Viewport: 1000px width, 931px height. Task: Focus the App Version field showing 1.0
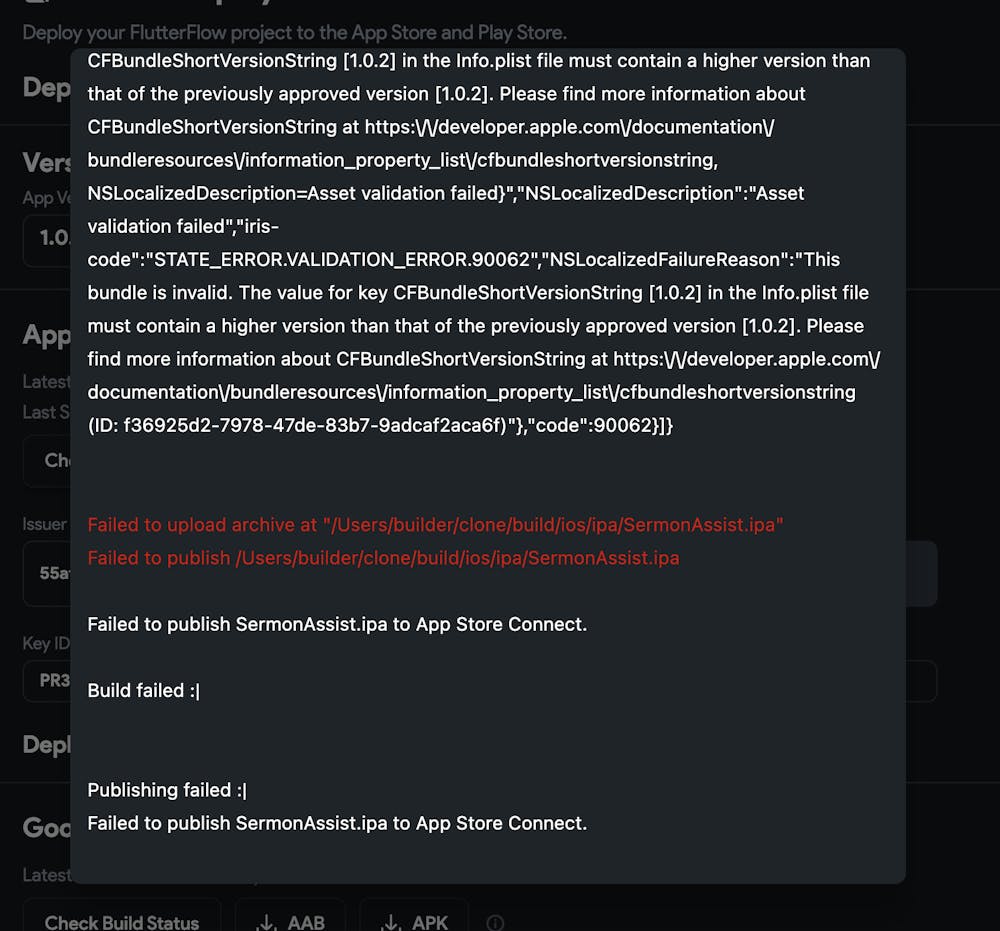(47, 240)
